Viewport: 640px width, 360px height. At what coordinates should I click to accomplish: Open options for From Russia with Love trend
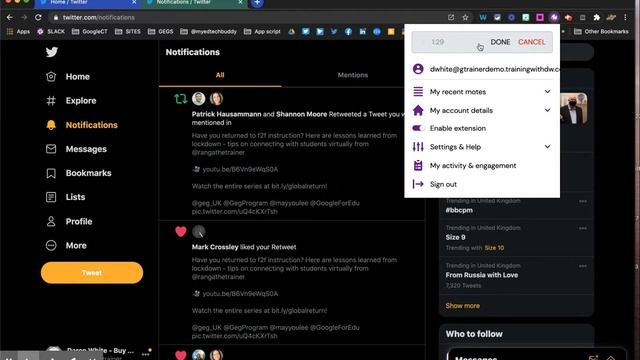583,266
